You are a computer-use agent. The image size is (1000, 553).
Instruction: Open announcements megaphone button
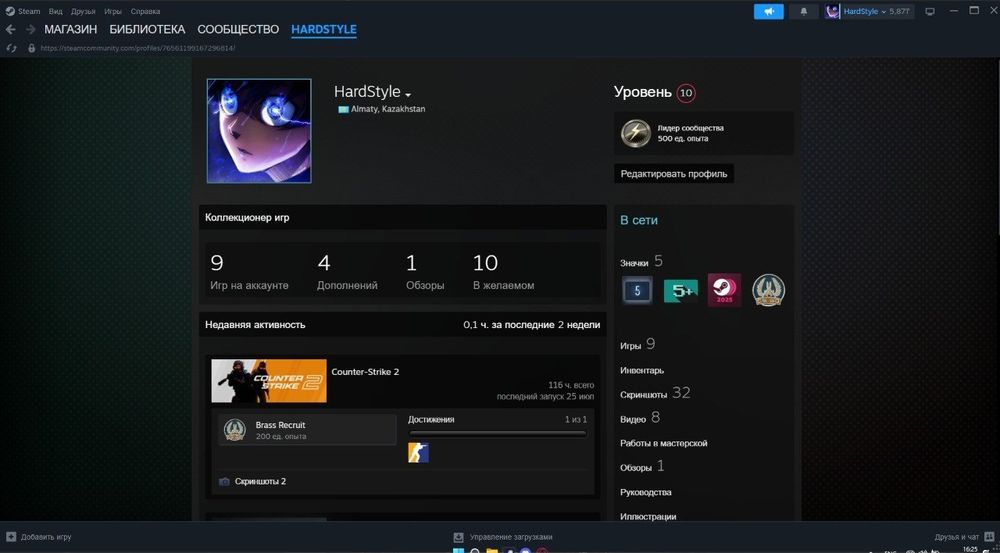pyautogui.click(x=768, y=11)
